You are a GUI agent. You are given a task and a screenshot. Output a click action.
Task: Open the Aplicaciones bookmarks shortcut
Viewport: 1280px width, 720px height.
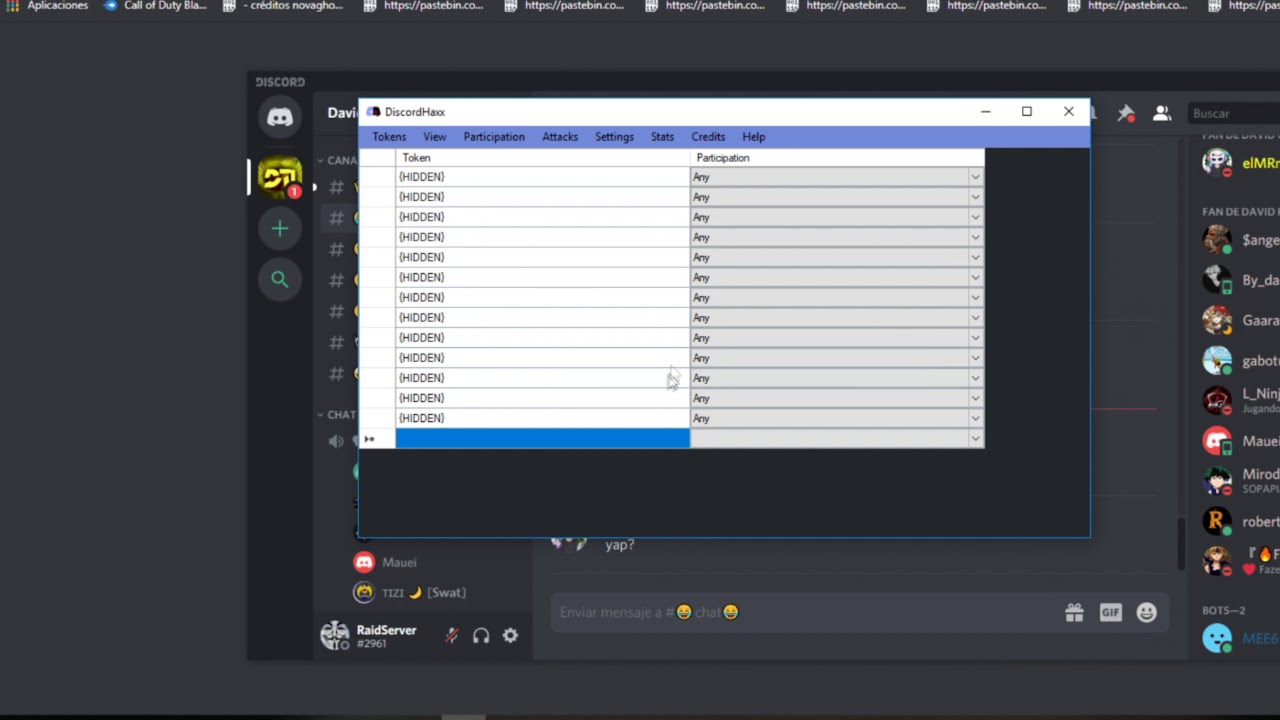[x=47, y=6]
